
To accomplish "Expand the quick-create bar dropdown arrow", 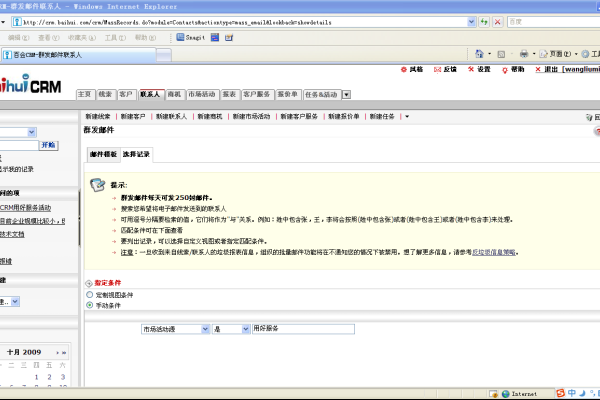I will [x=407, y=116].
